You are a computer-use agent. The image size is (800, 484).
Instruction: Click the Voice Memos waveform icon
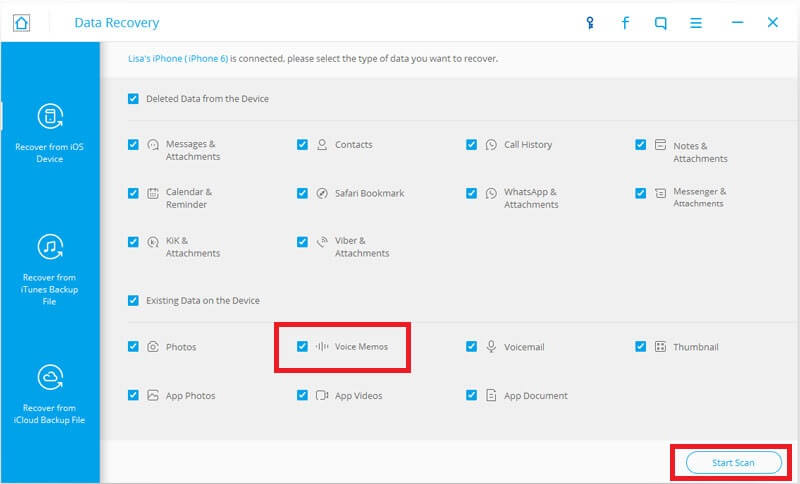pyautogui.click(x=322, y=347)
